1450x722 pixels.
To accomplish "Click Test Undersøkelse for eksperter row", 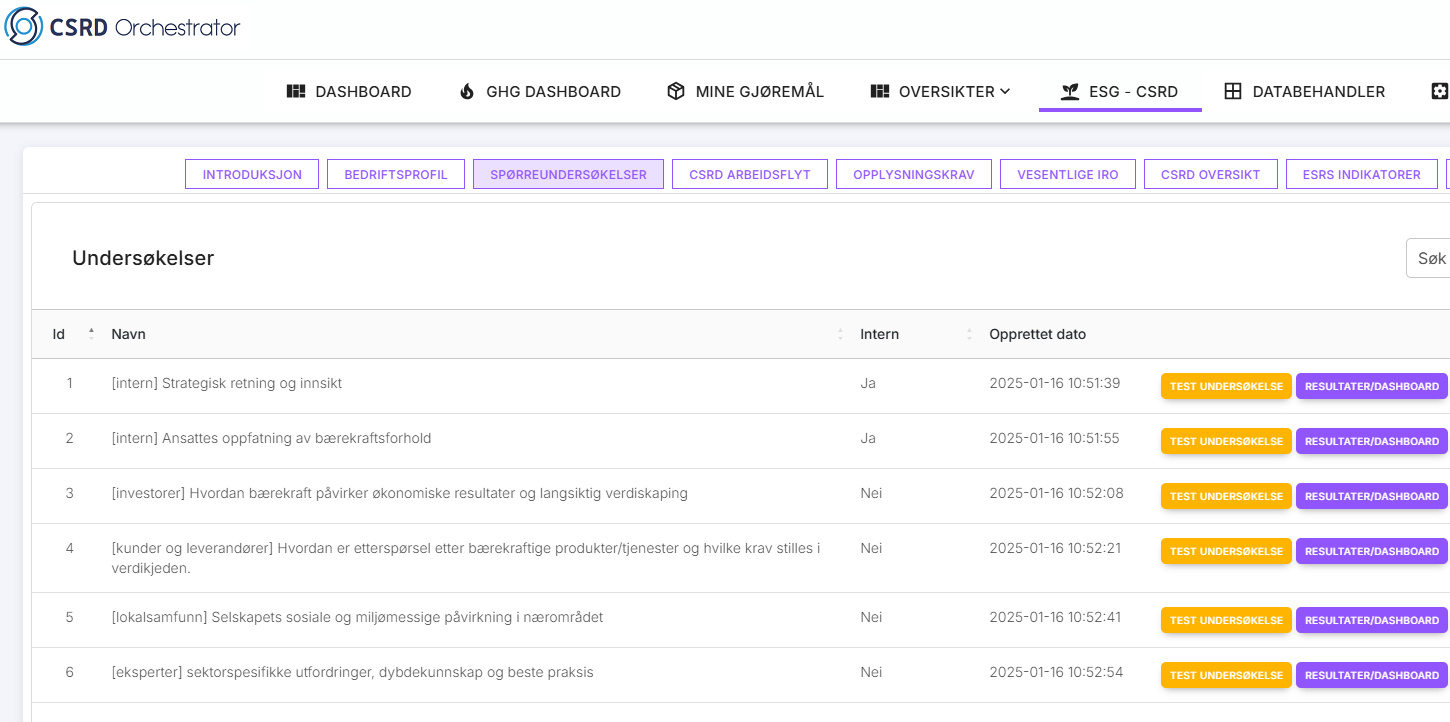I will click(x=1226, y=675).
